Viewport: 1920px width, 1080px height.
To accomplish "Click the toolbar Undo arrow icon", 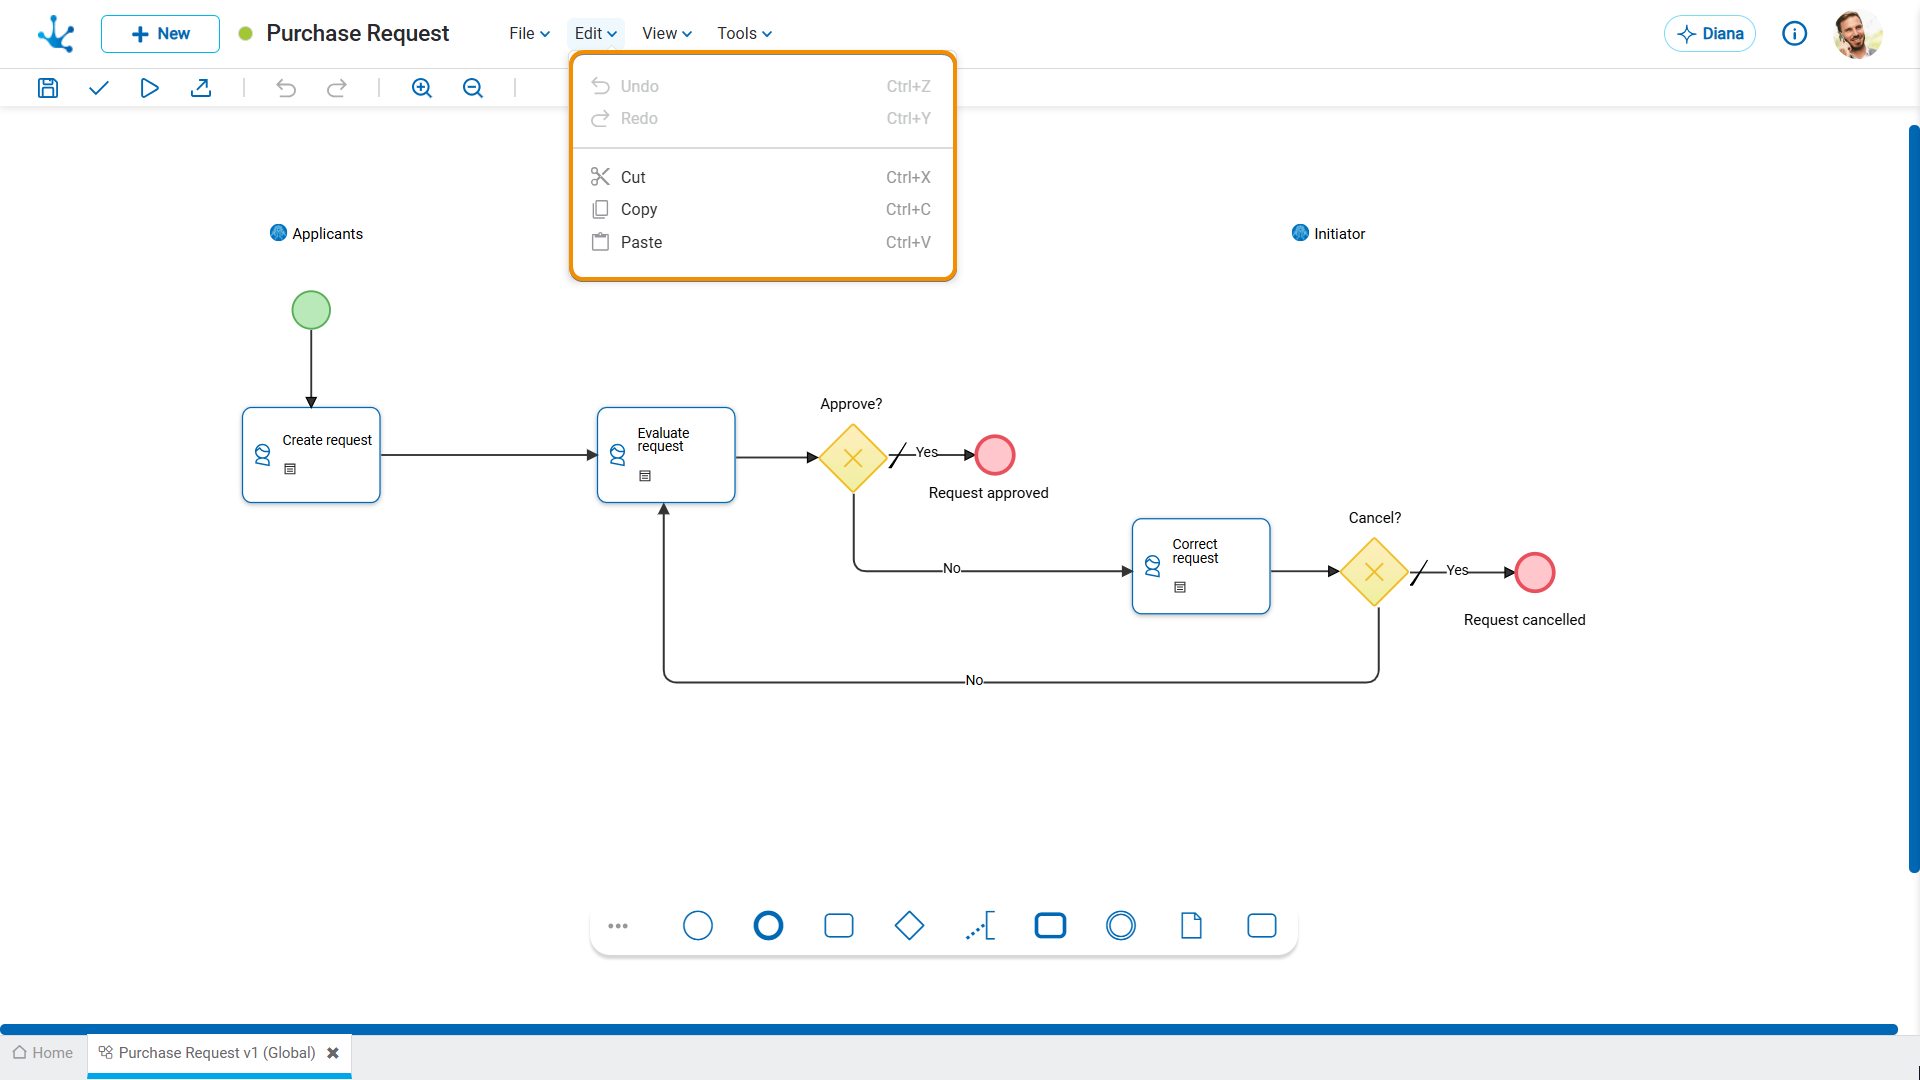I will tap(286, 88).
